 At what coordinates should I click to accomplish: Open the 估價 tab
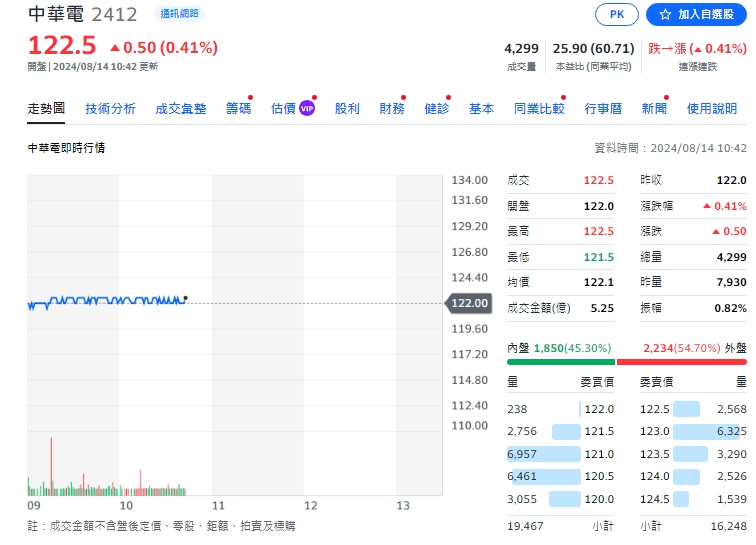coord(283,109)
